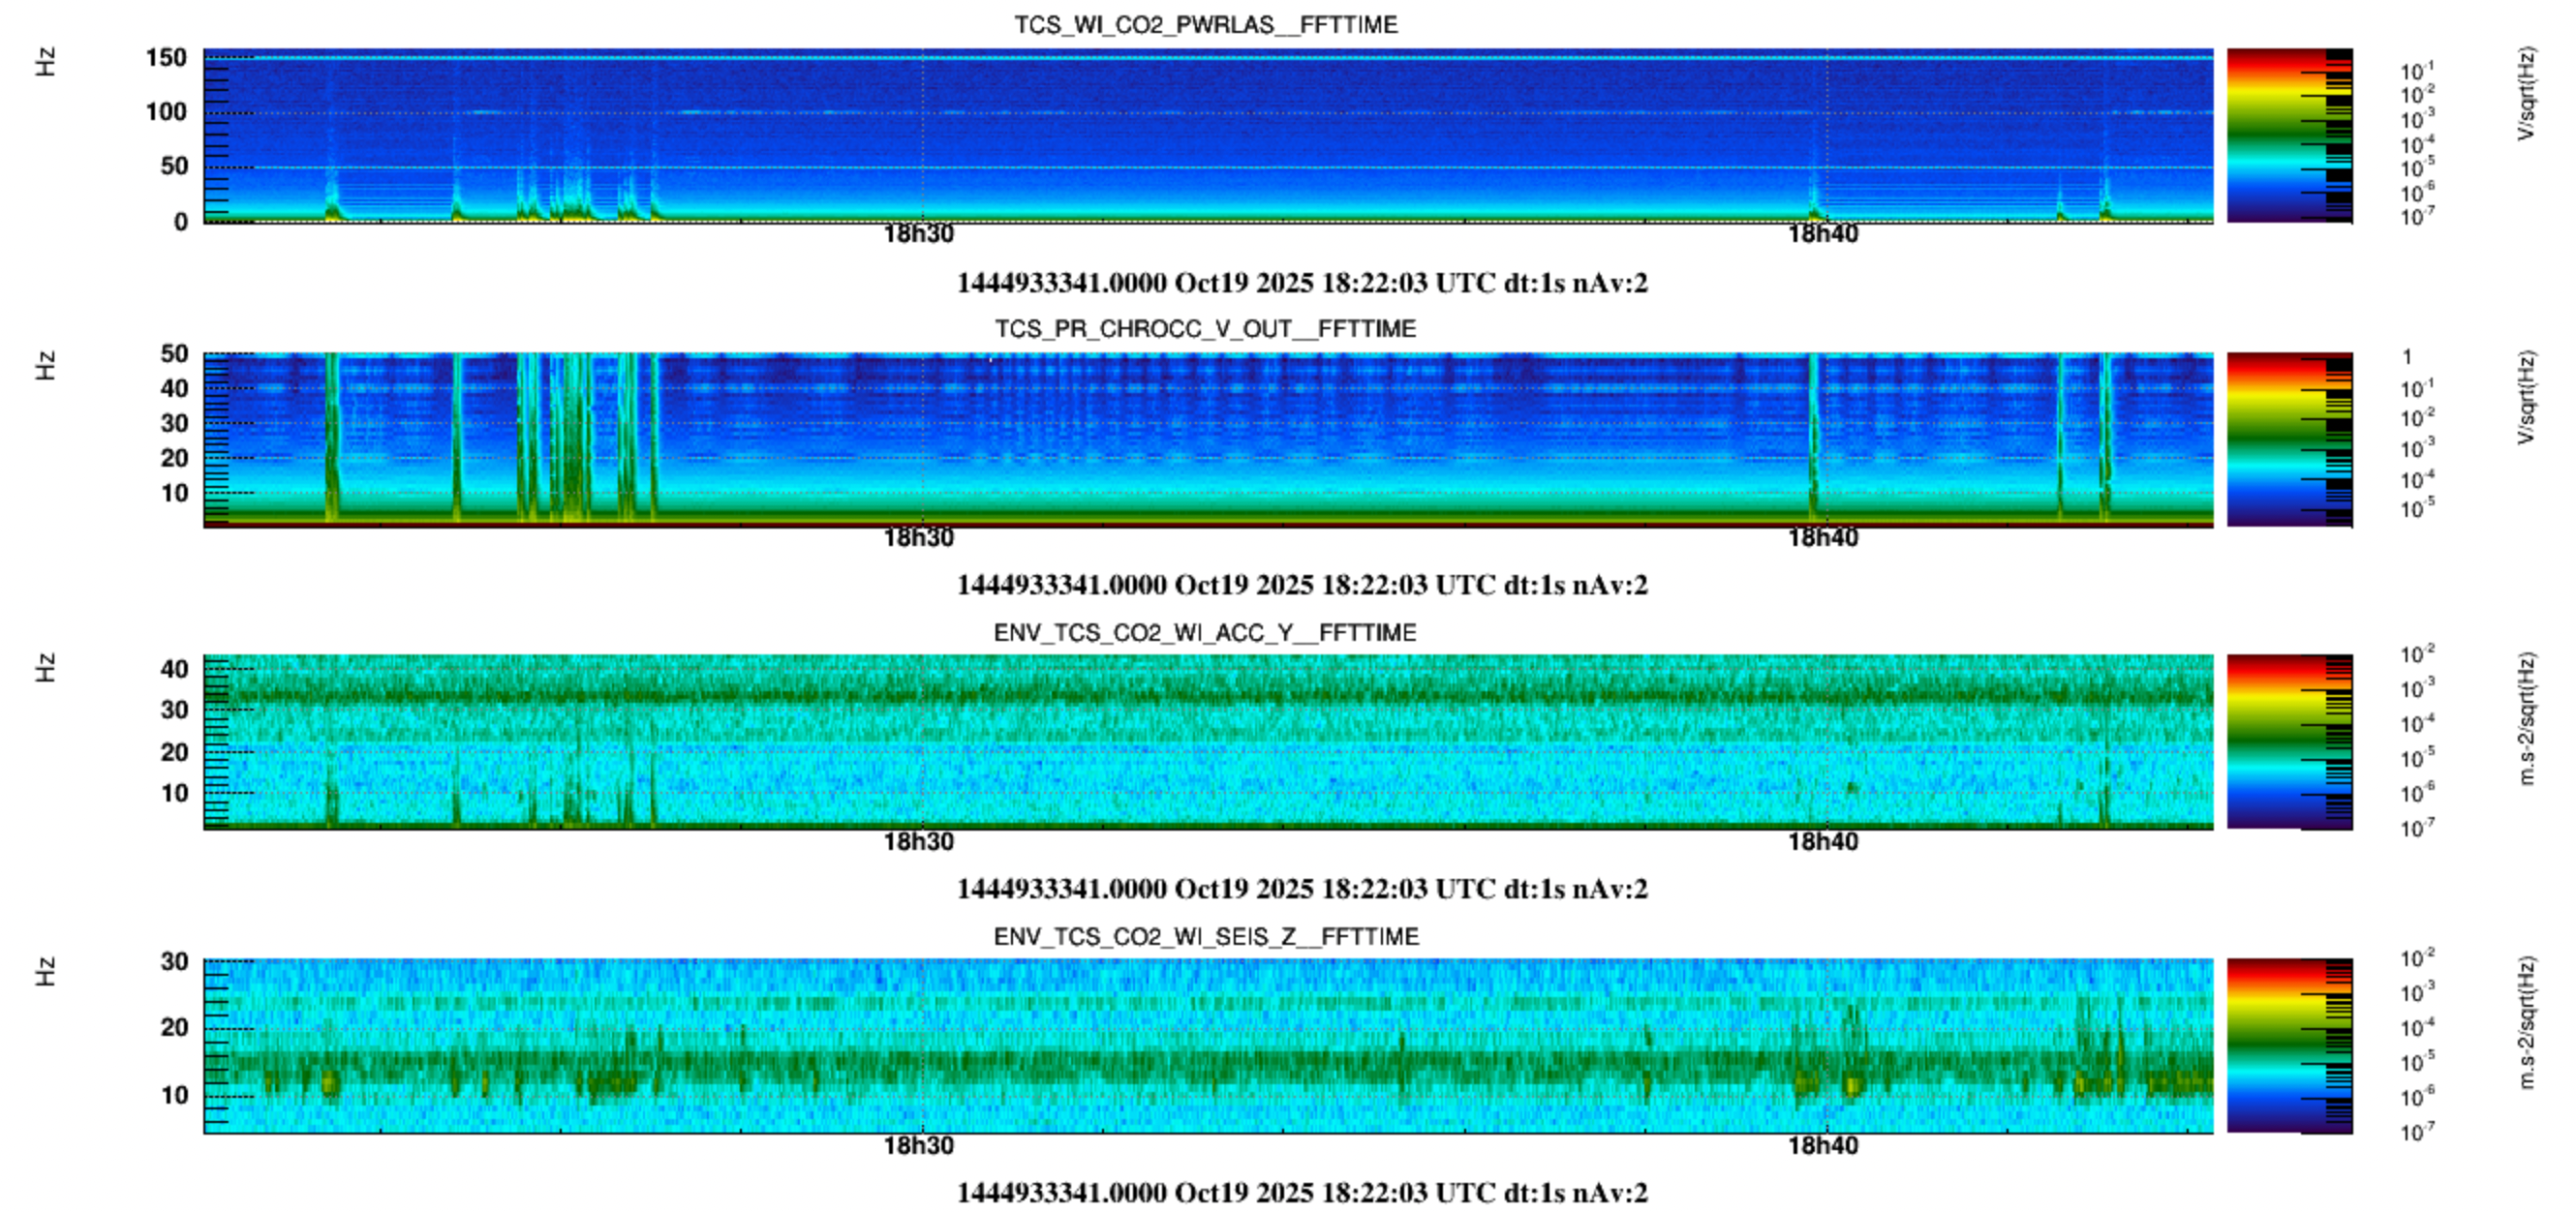Click the TCS_PR_CHROCC_V_OUT__FFTTIME plot title

click(1205, 329)
